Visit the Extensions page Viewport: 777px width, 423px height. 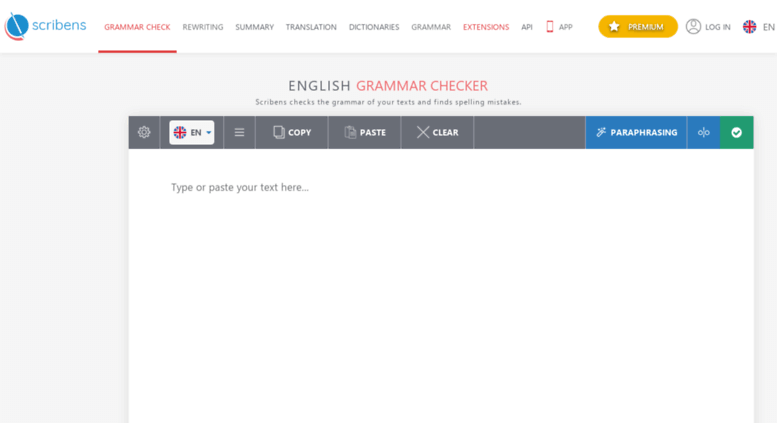click(486, 27)
